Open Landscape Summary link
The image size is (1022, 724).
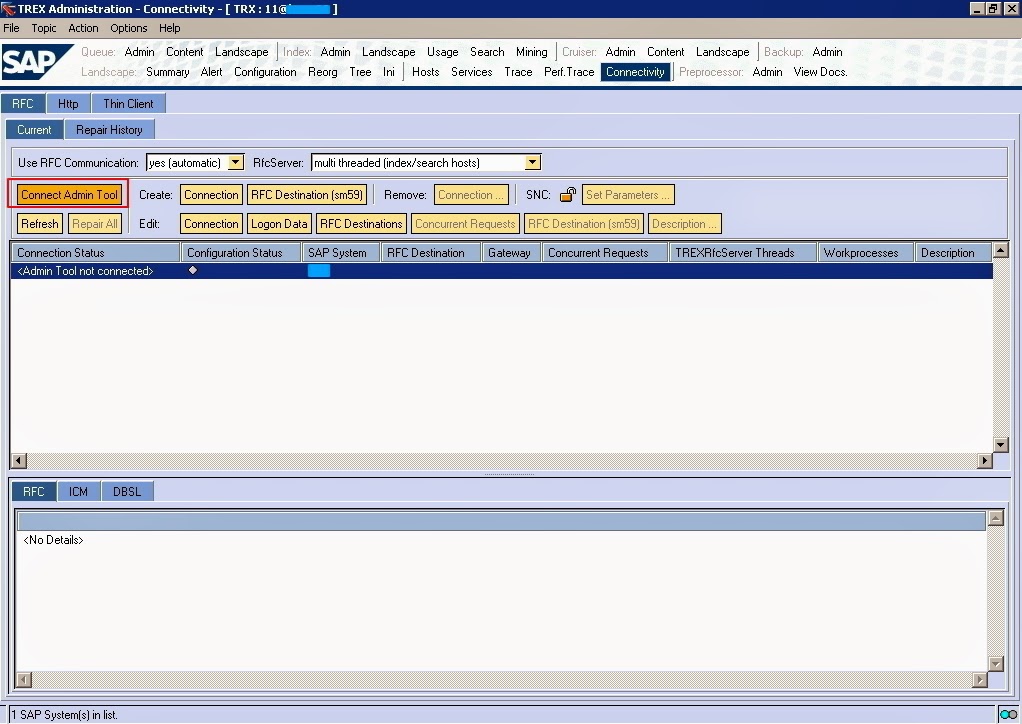point(168,72)
